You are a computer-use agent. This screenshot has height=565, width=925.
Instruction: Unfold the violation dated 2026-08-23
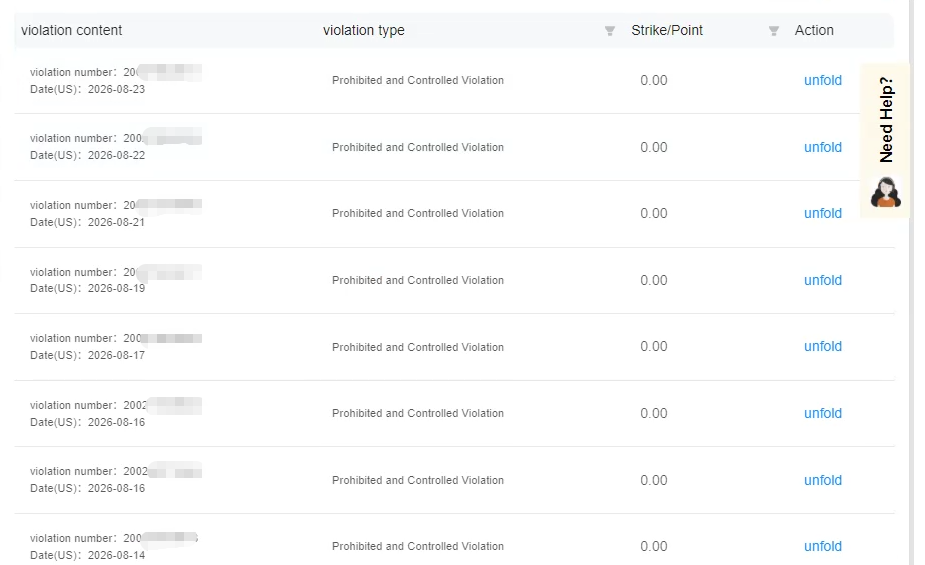click(x=822, y=80)
